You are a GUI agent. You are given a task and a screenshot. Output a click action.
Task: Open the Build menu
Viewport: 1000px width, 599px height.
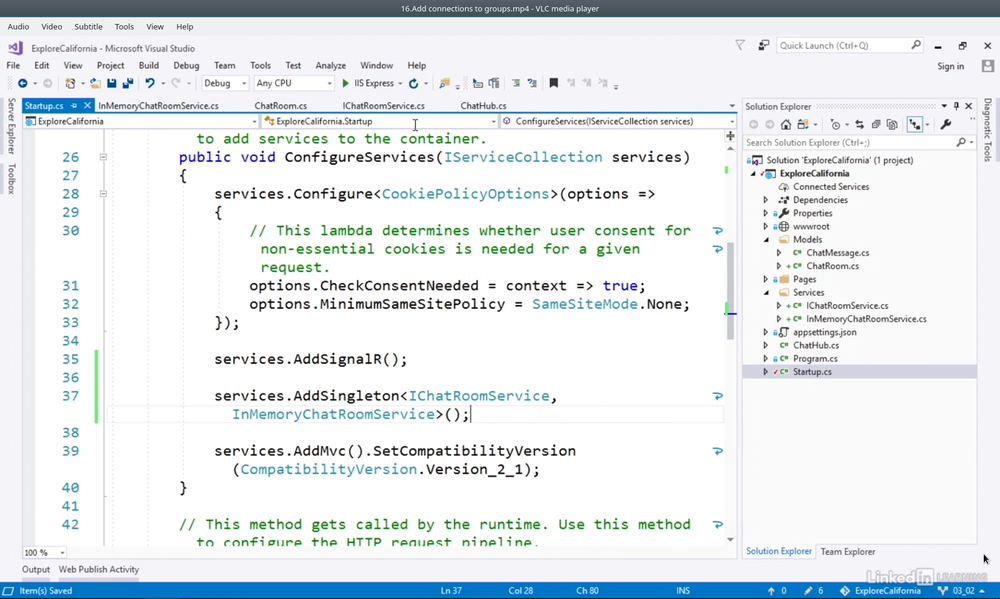pyautogui.click(x=149, y=66)
